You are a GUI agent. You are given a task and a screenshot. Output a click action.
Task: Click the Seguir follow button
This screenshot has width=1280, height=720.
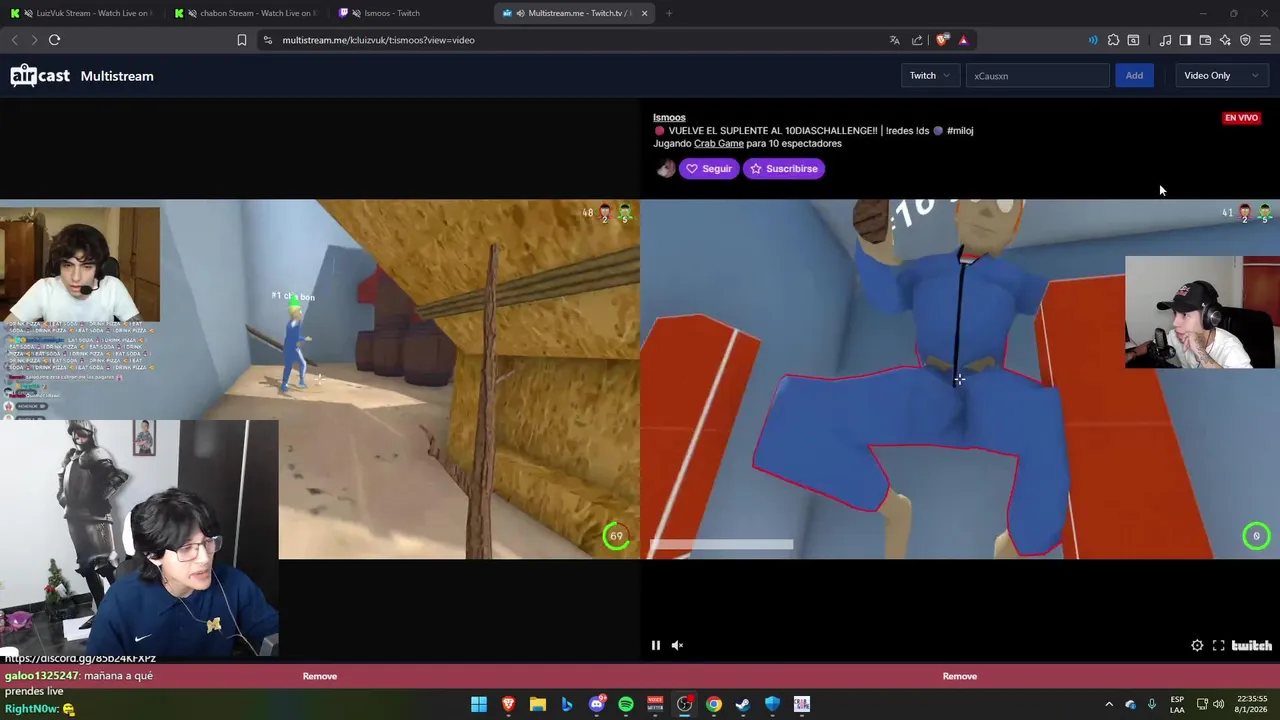point(709,169)
